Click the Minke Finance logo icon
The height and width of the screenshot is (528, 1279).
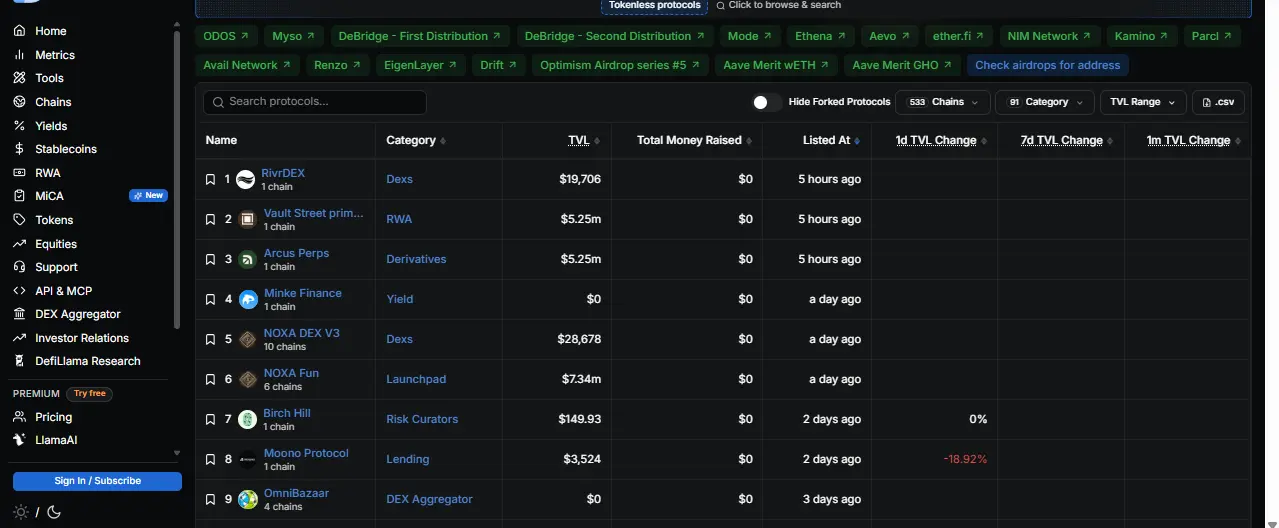(x=248, y=299)
